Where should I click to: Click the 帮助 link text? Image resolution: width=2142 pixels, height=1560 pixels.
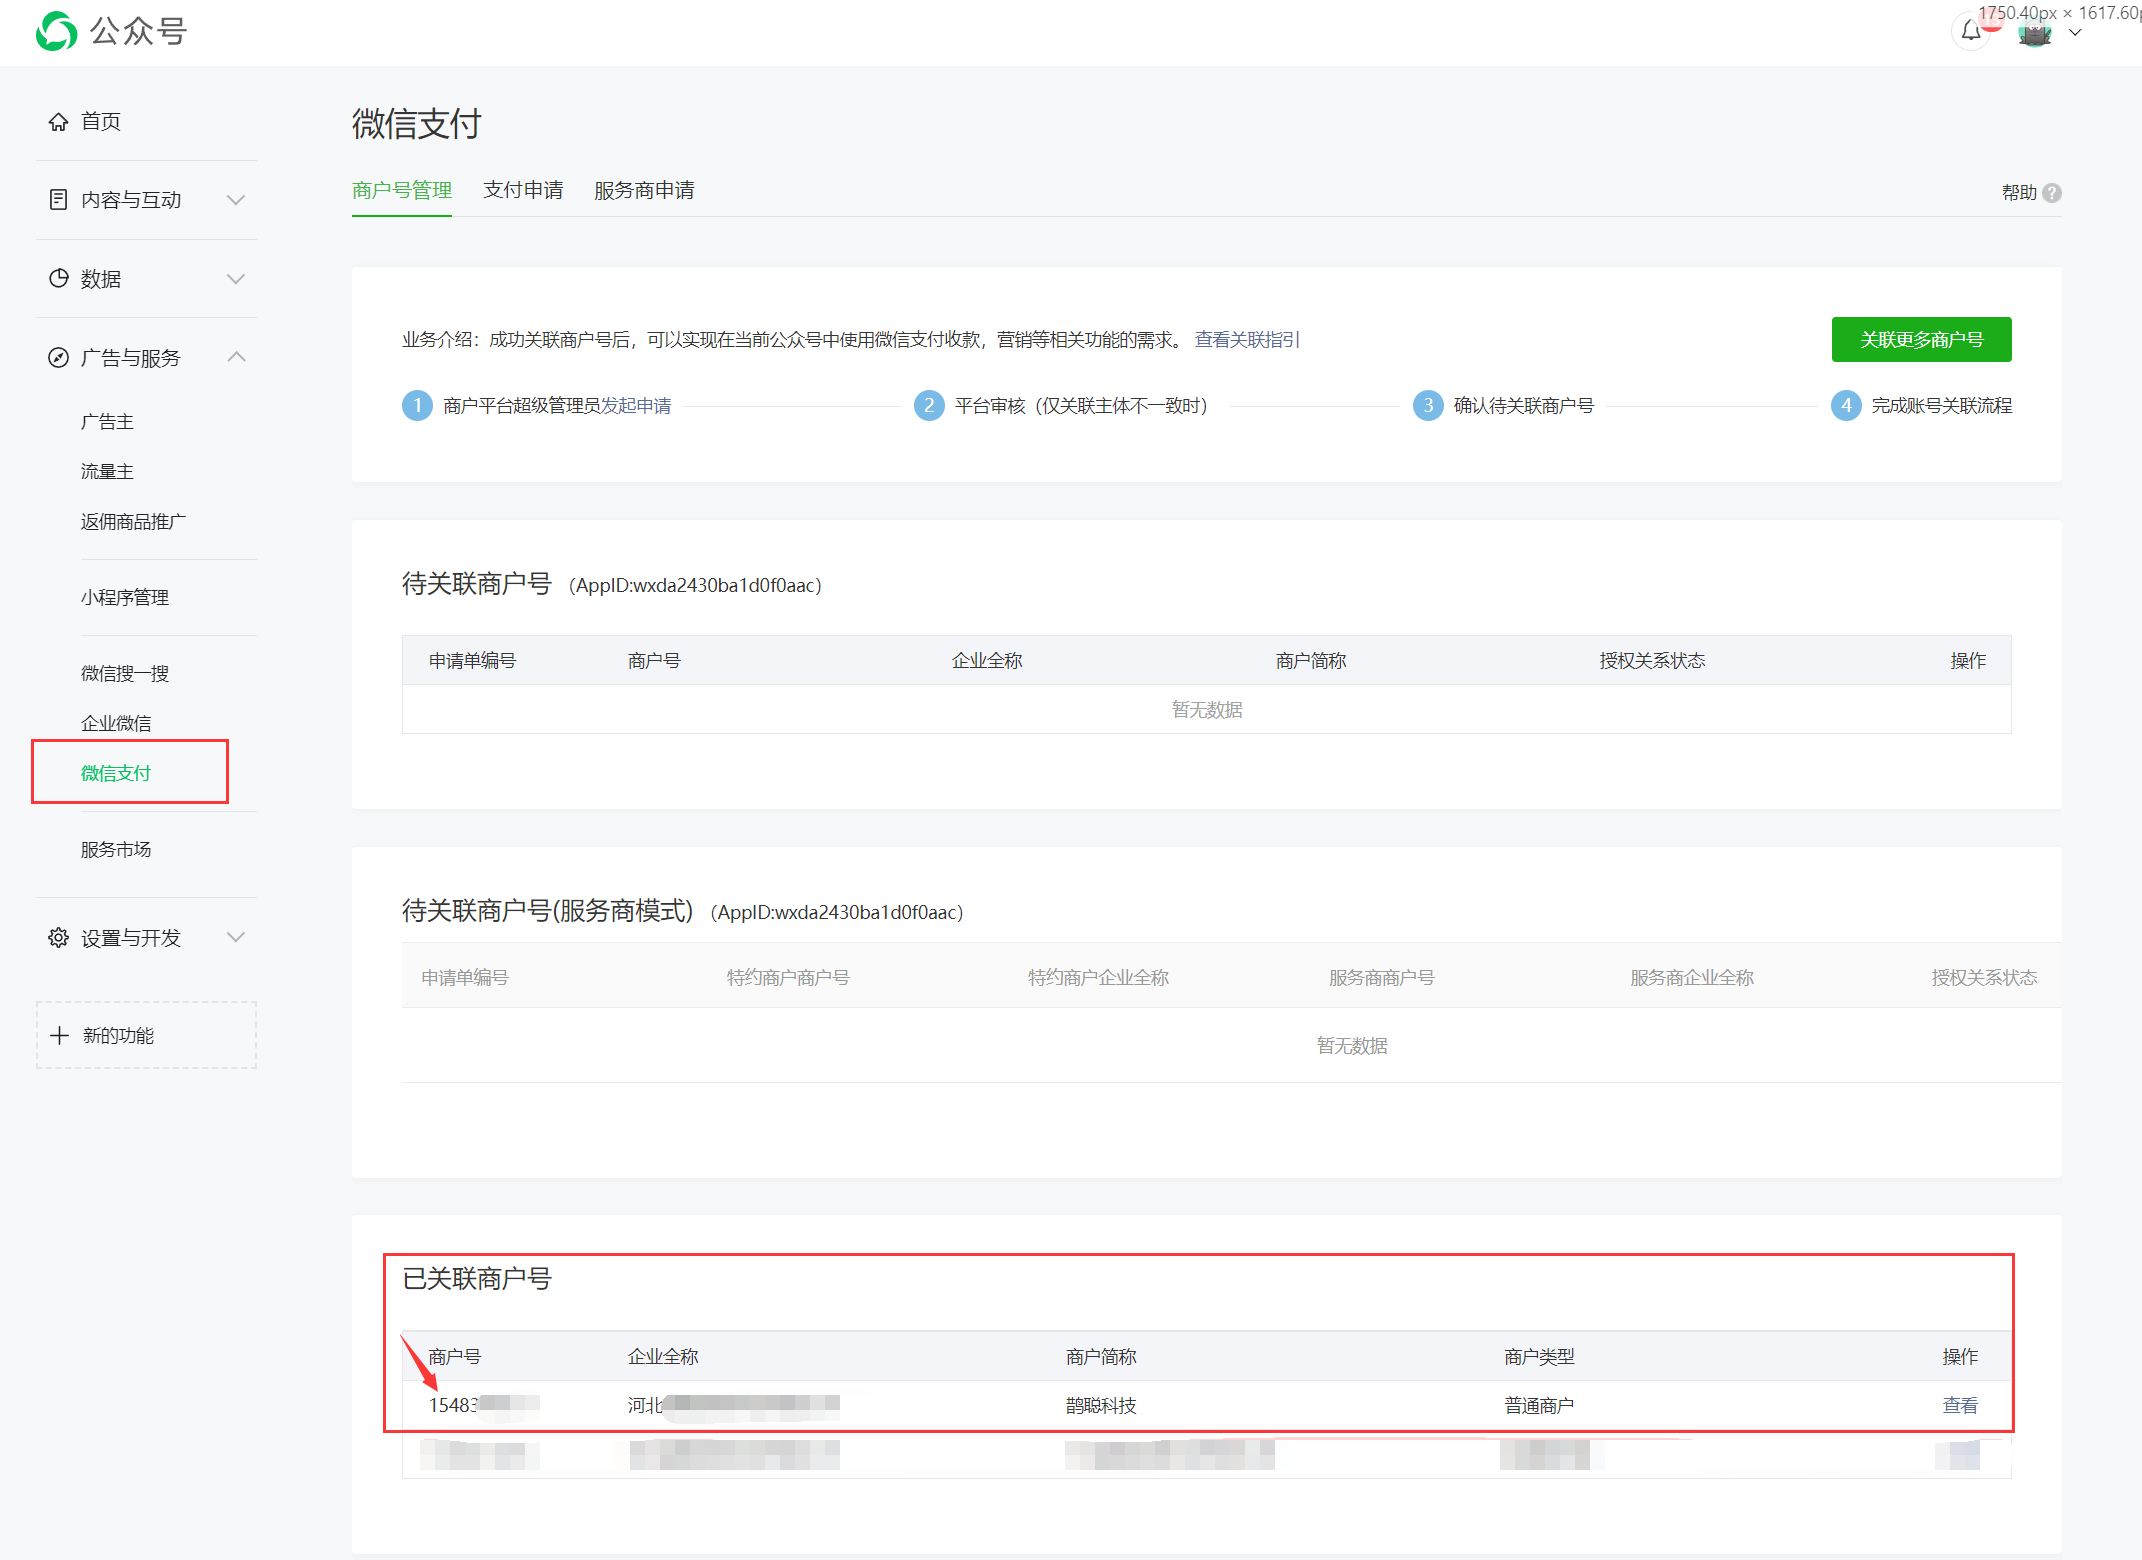click(x=2019, y=192)
